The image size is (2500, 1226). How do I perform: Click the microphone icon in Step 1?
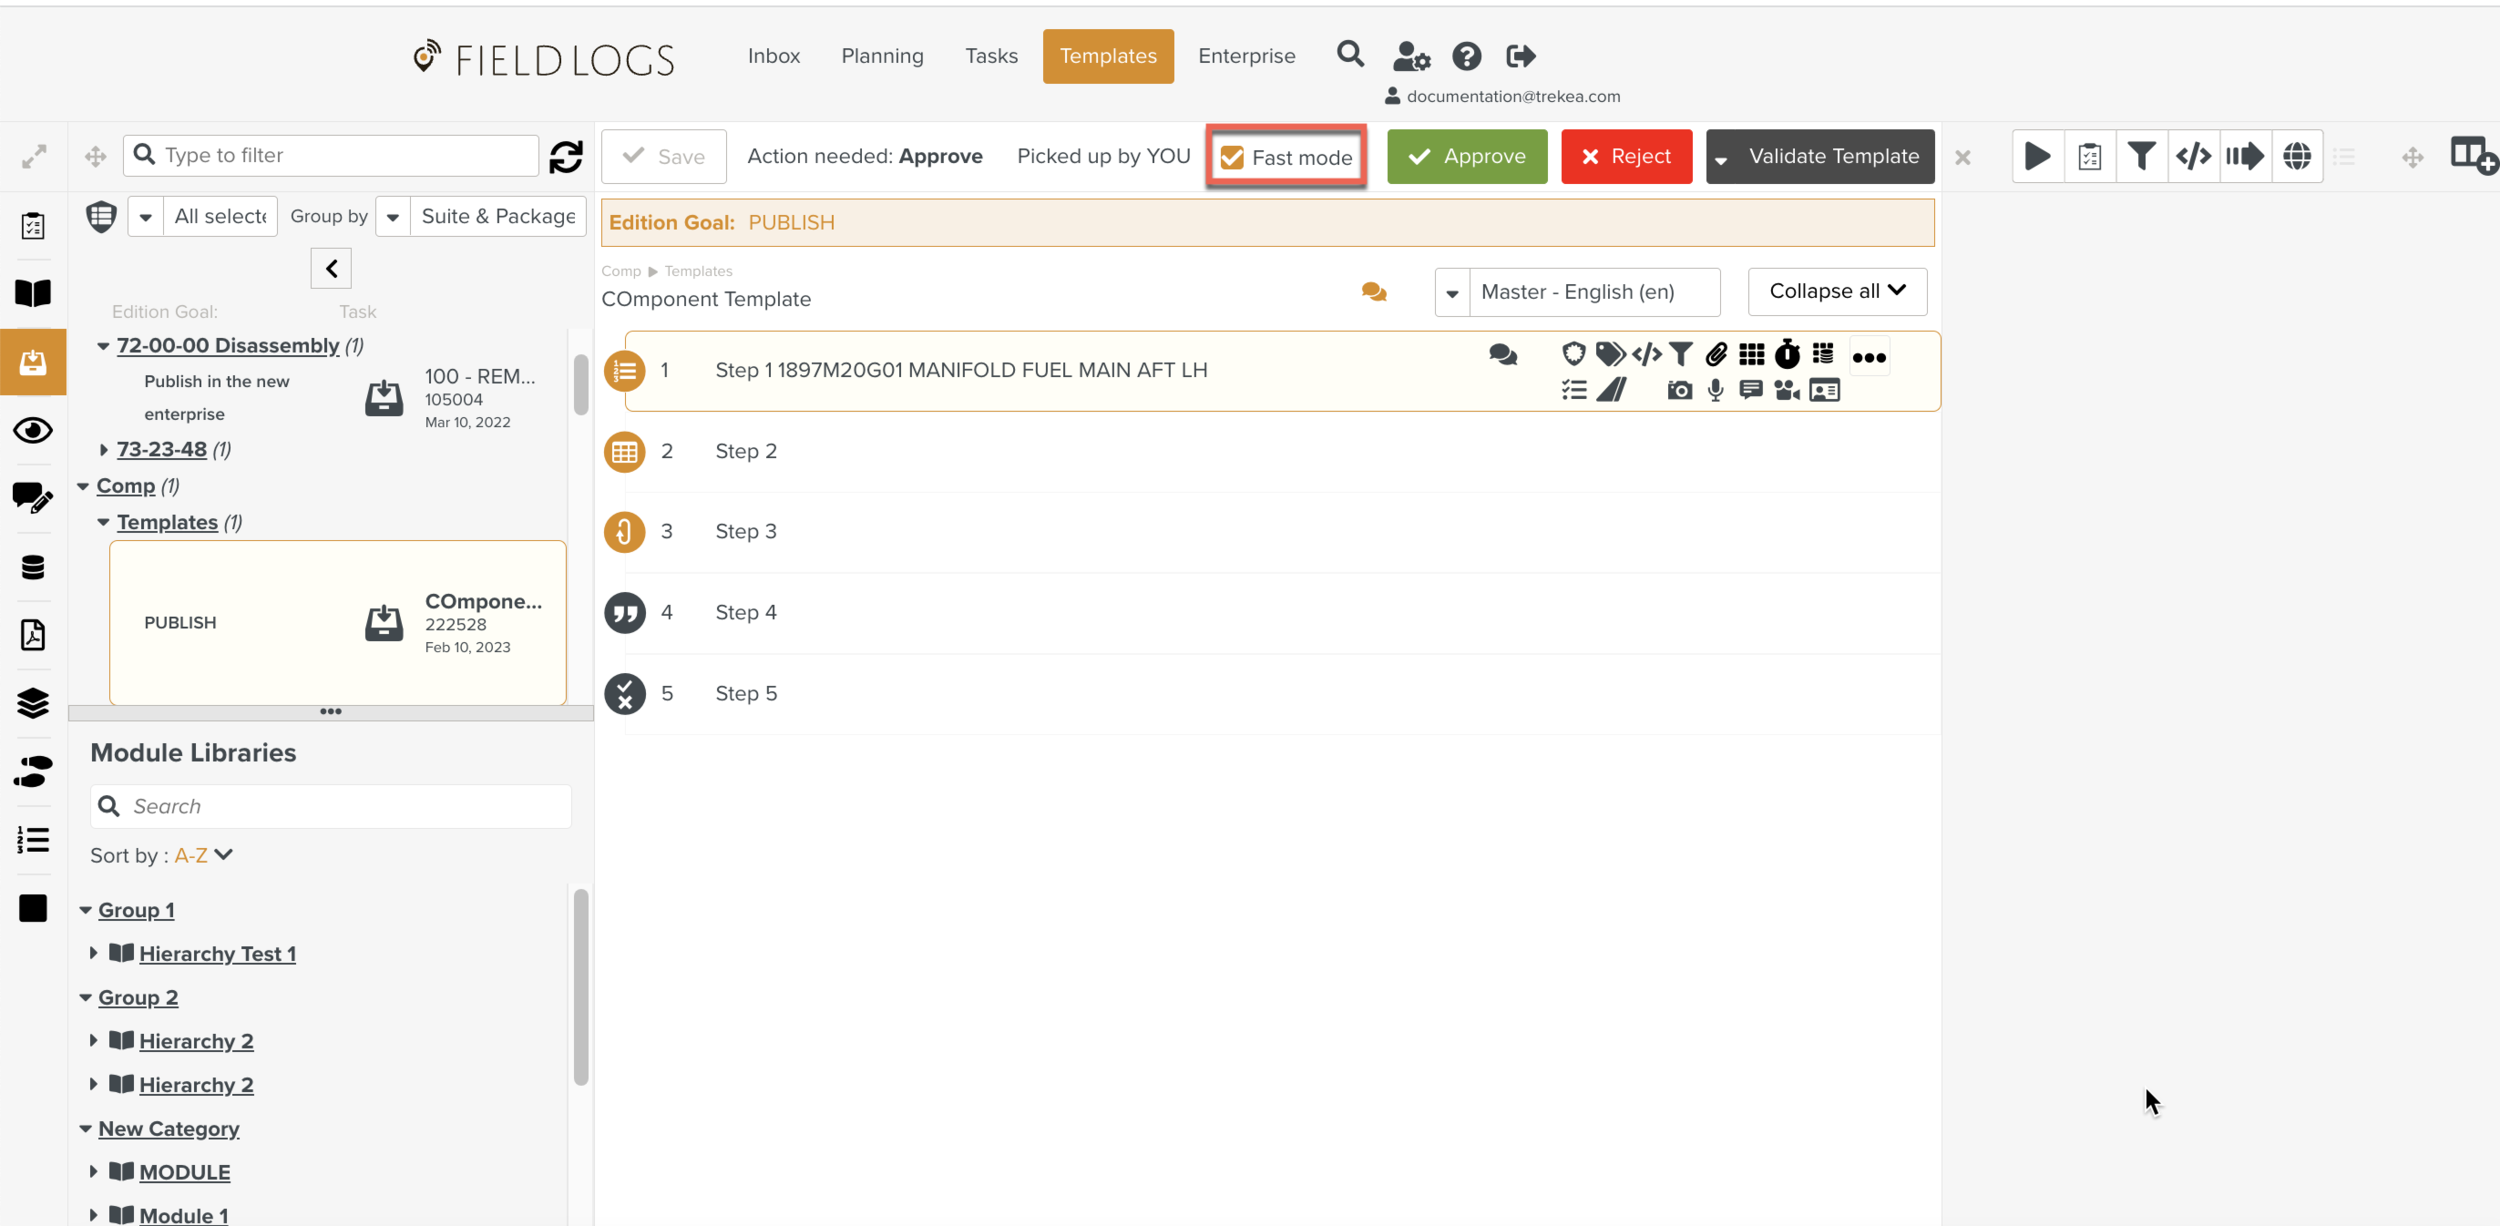tap(1715, 390)
